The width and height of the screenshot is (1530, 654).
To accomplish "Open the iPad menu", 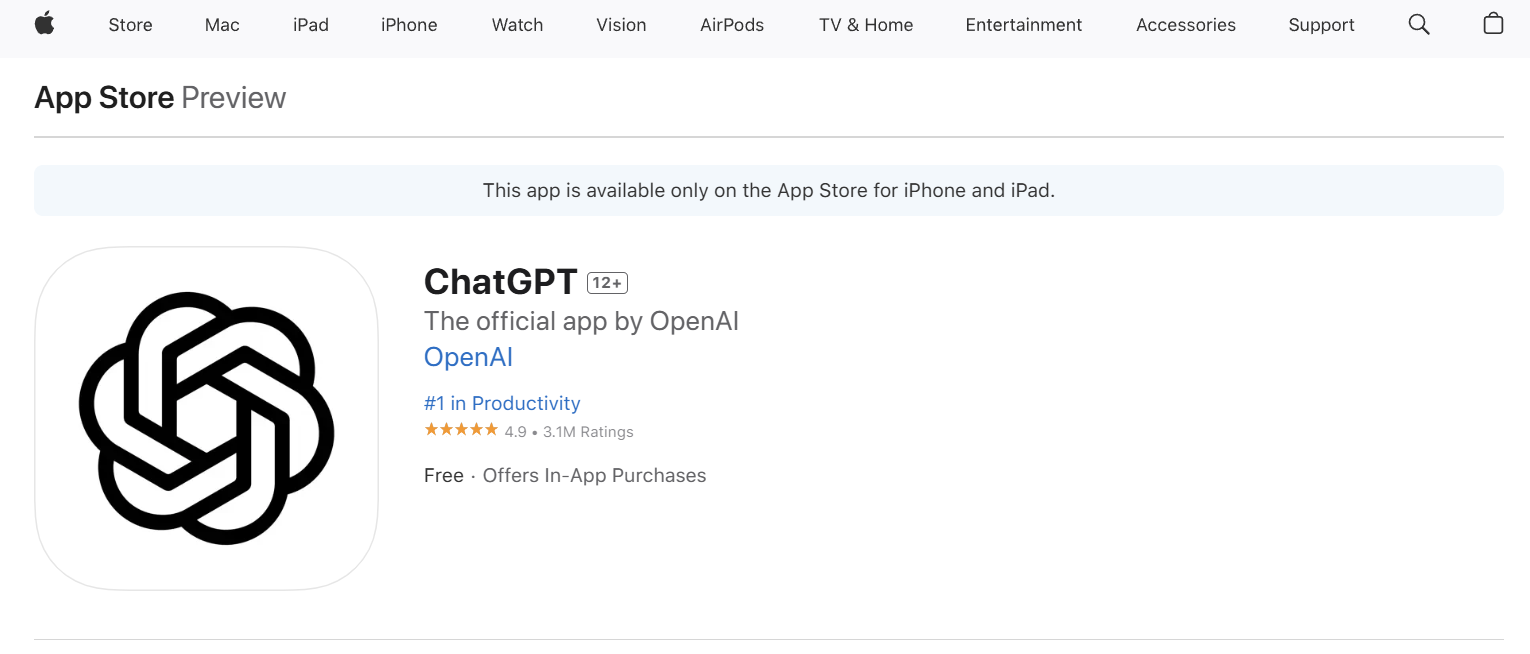I will 311,25.
